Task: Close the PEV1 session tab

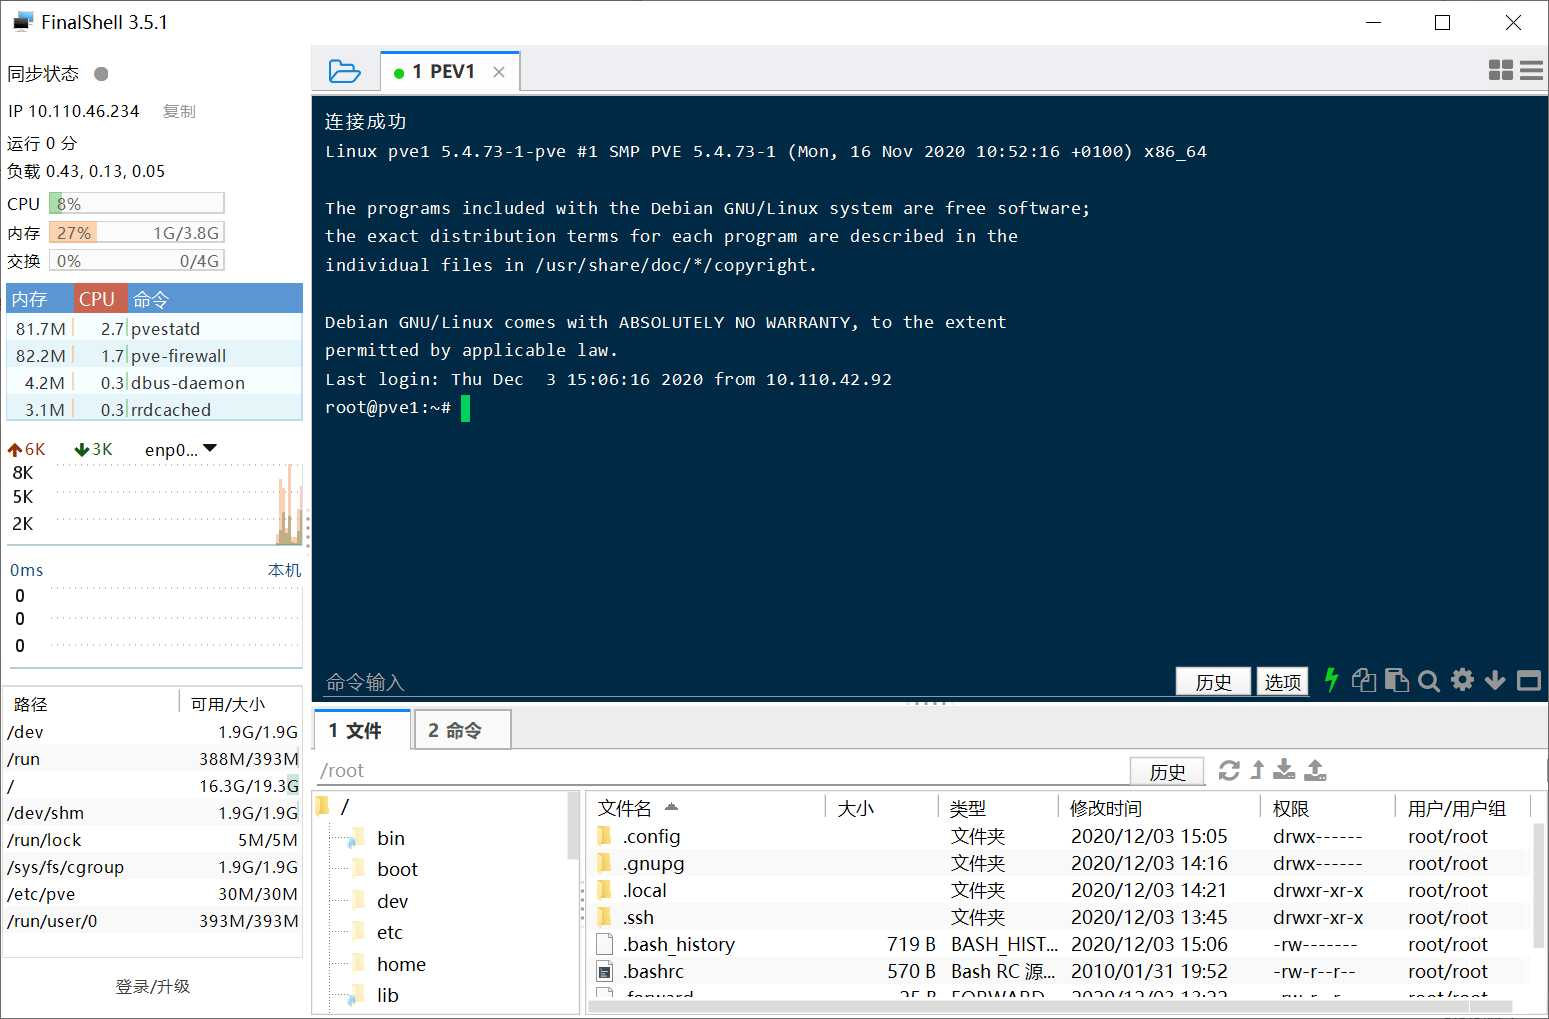Action: 499,72
